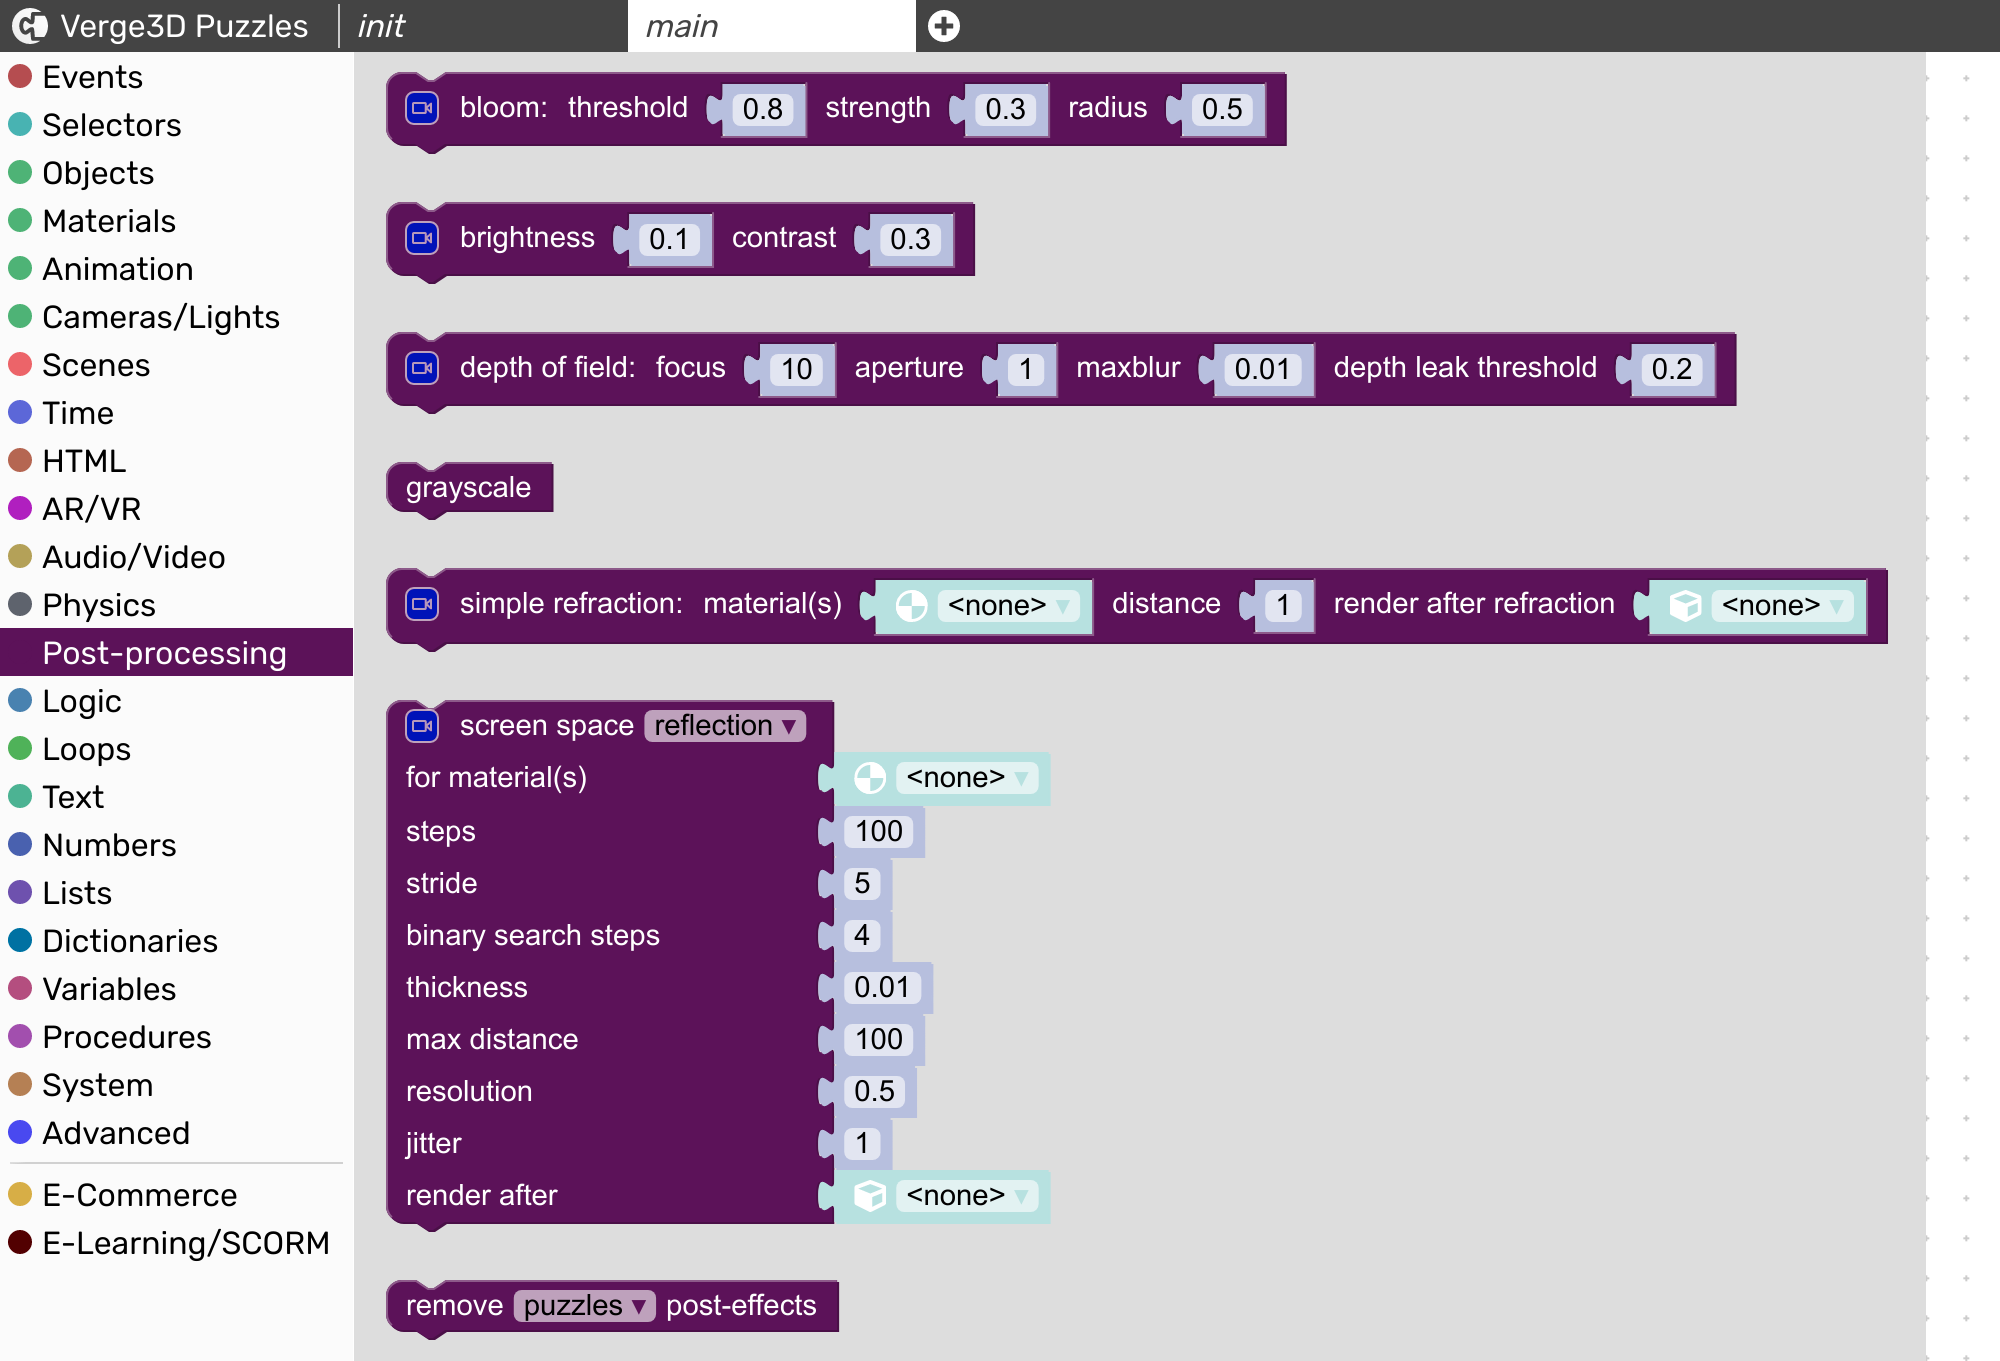
Task: Click camera icon on depth of field block
Action: [x=422, y=368]
